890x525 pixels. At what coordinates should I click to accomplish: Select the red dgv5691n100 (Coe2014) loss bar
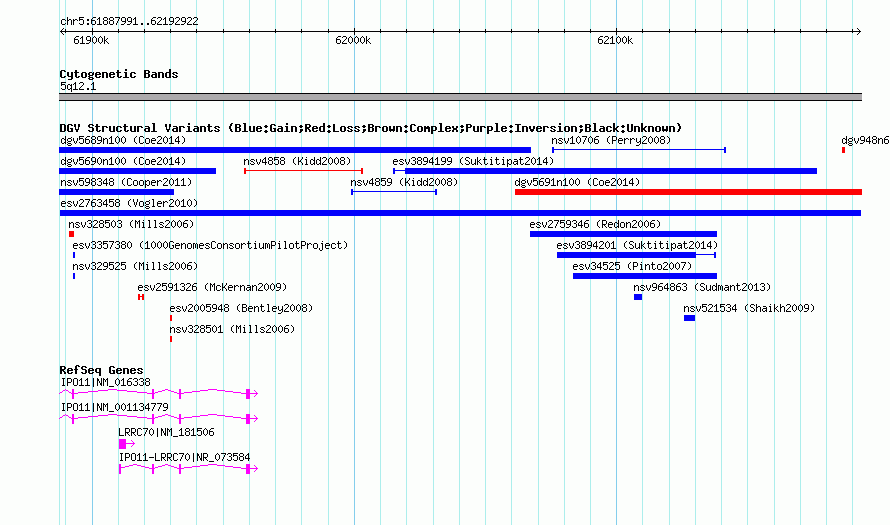pyautogui.click(x=688, y=192)
